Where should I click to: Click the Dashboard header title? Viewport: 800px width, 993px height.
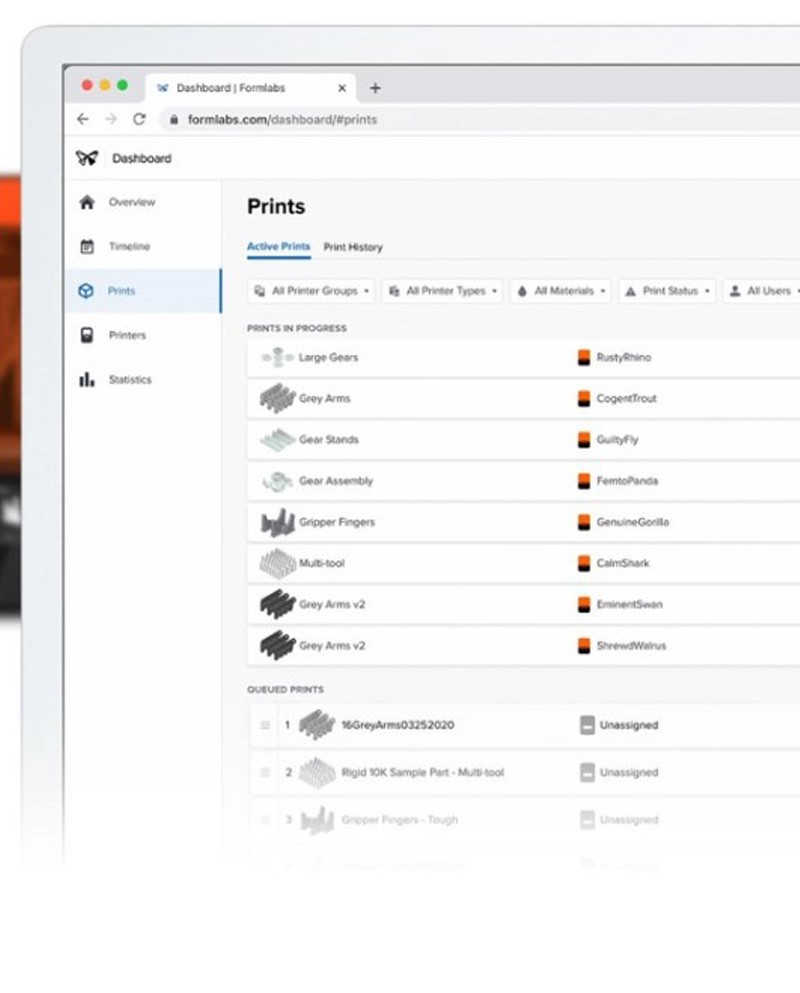142,158
